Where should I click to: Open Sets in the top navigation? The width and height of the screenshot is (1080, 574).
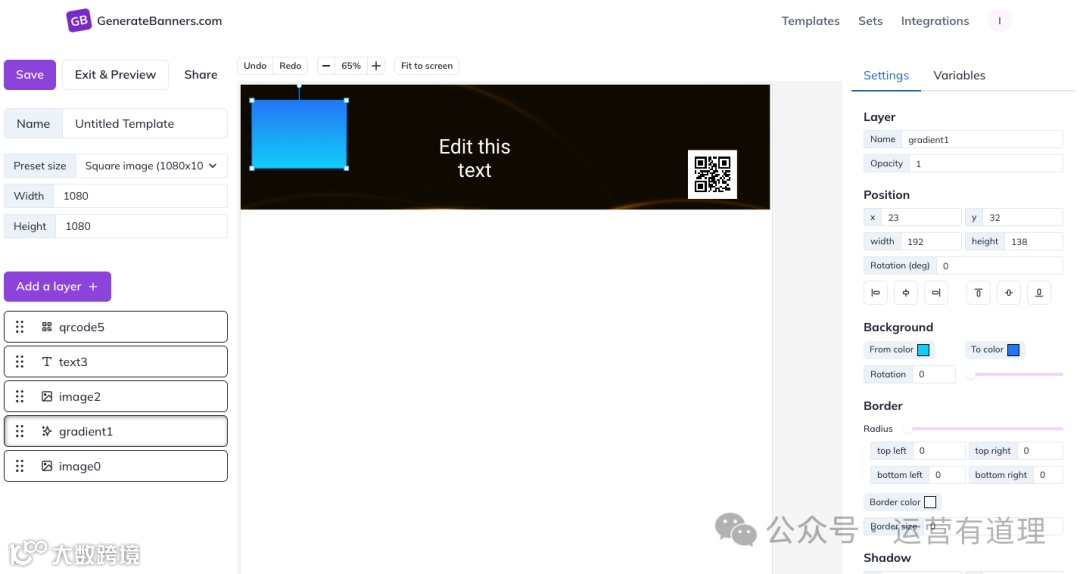(x=870, y=21)
